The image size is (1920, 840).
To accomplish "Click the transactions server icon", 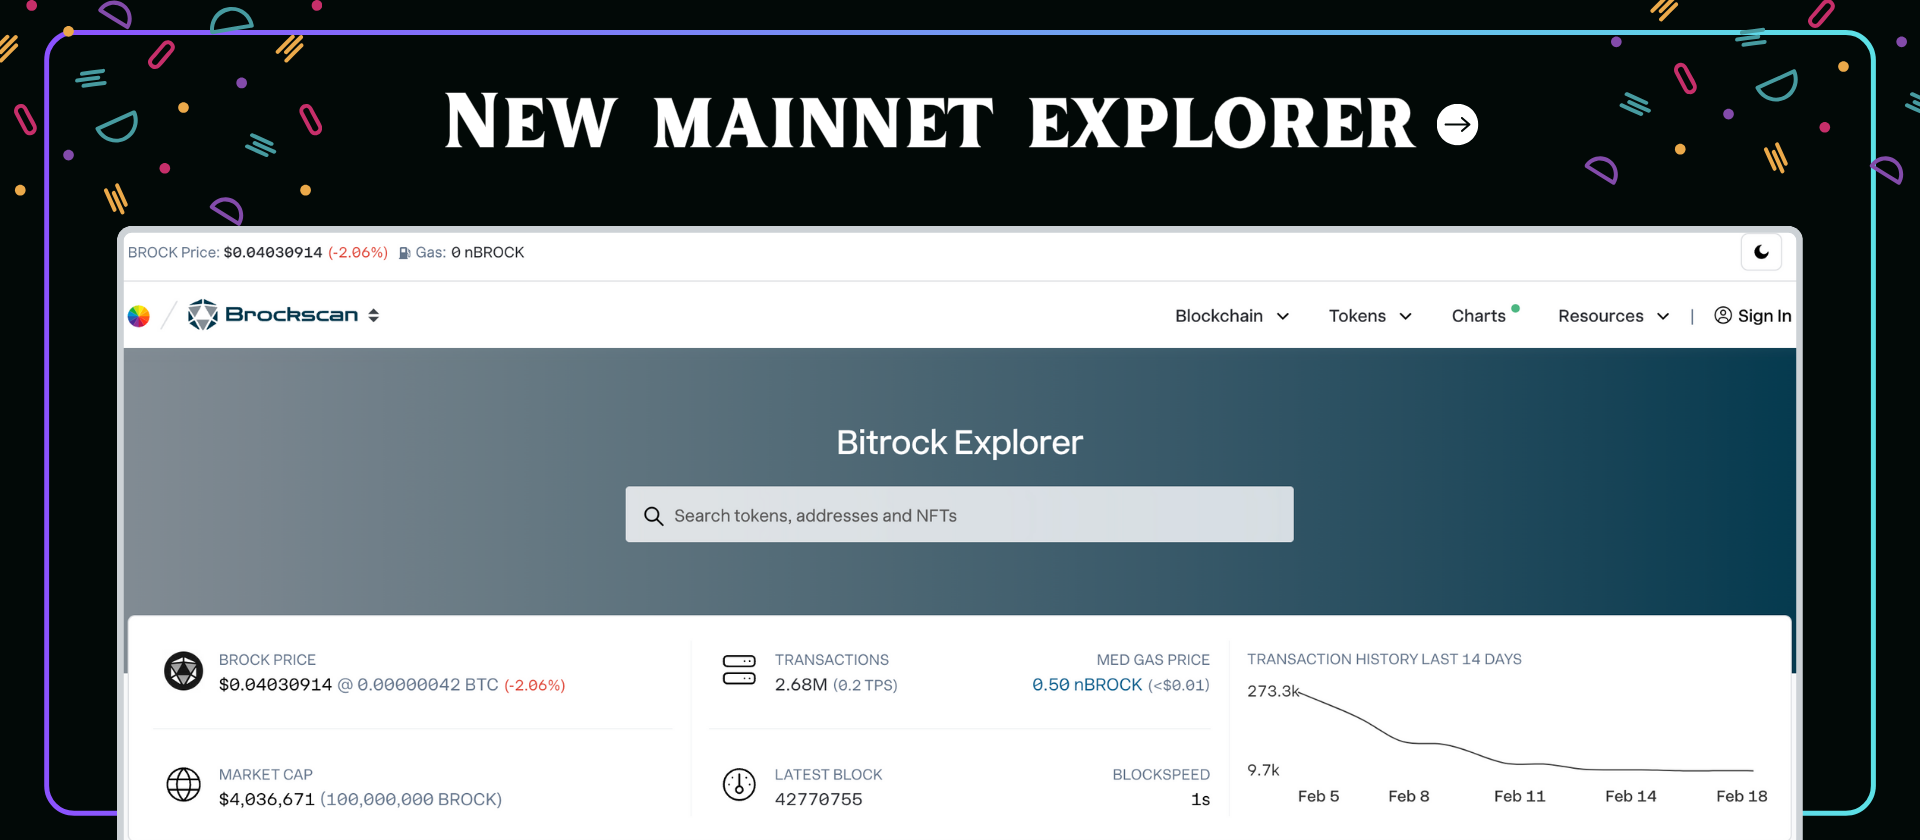I will [x=739, y=670].
